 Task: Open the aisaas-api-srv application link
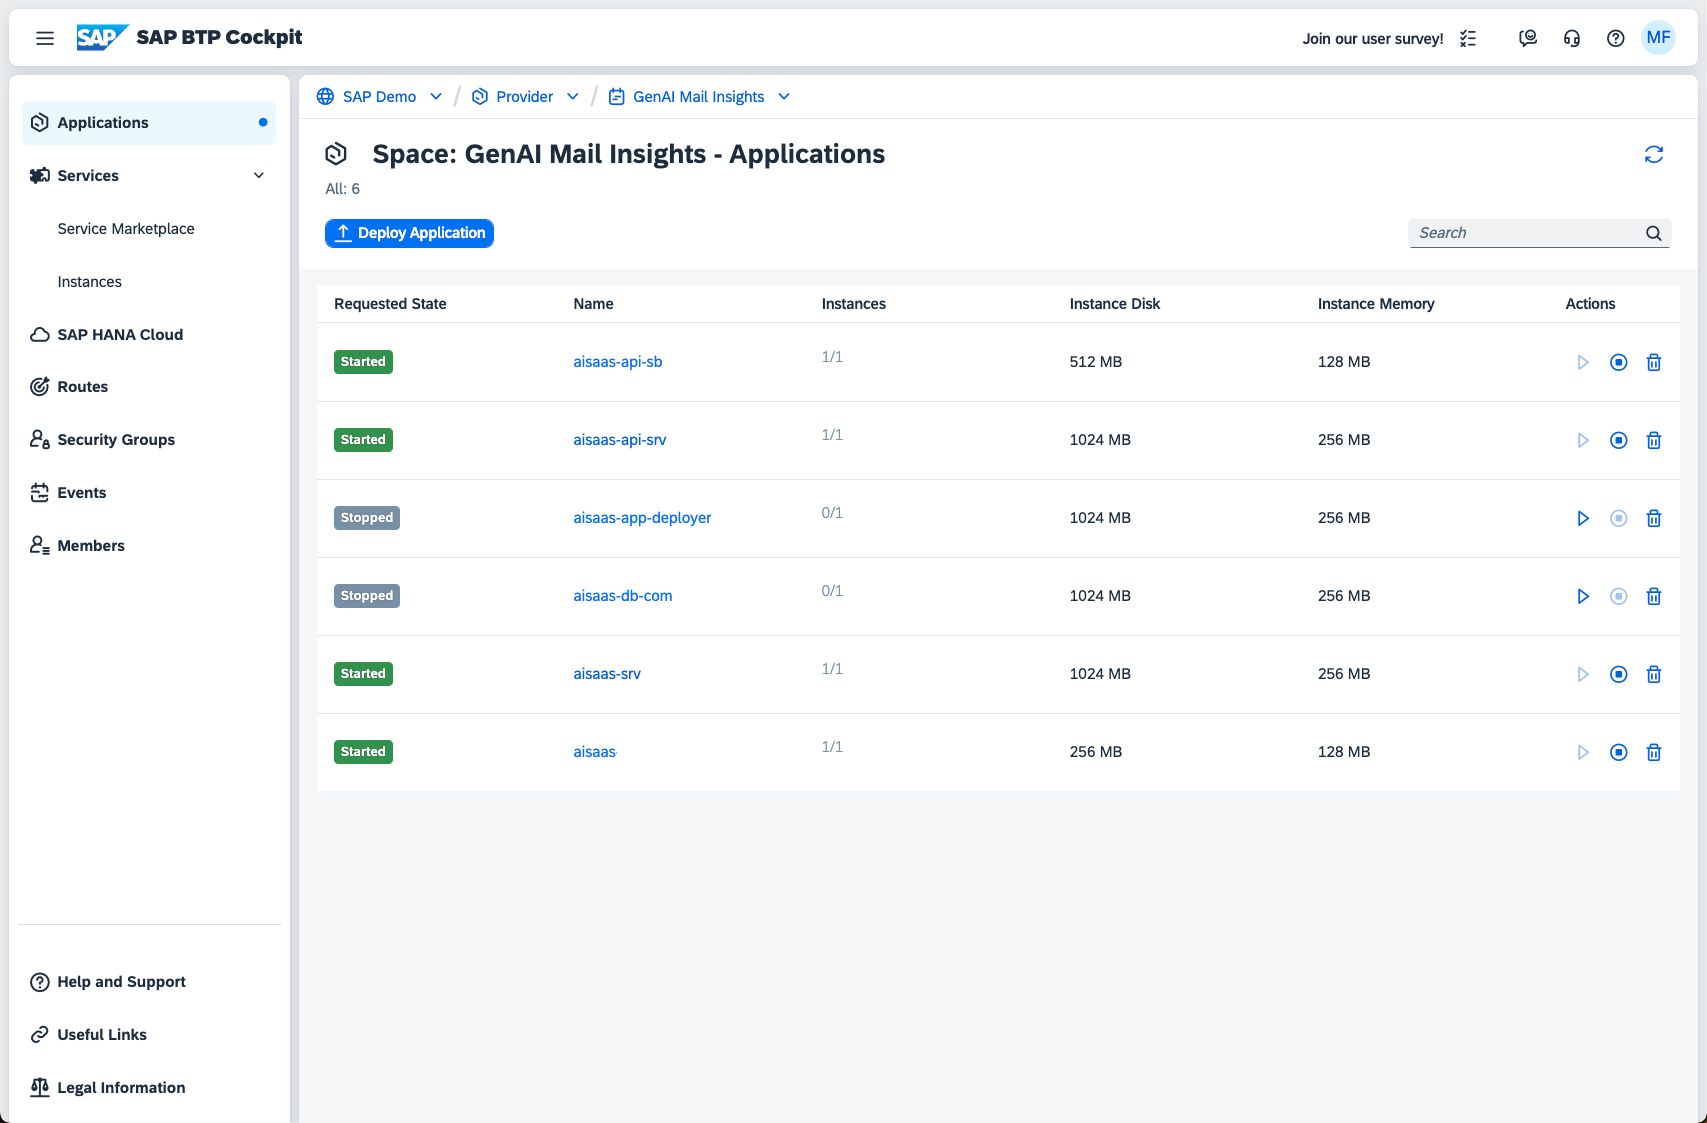click(x=620, y=440)
